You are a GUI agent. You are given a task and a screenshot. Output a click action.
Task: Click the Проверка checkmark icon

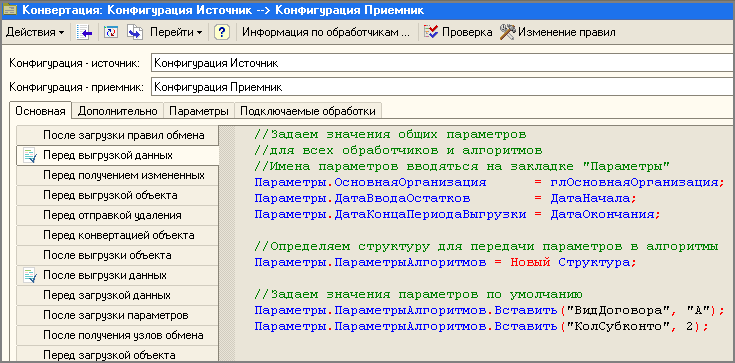pos(431,32)
